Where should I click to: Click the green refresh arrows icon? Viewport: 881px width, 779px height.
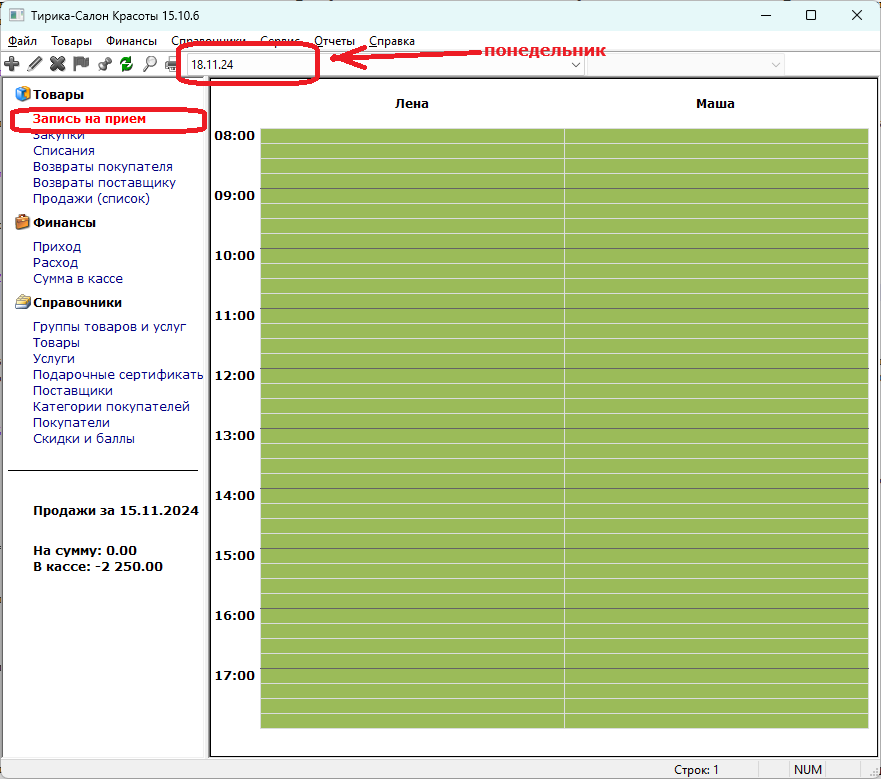click(126, 64)
